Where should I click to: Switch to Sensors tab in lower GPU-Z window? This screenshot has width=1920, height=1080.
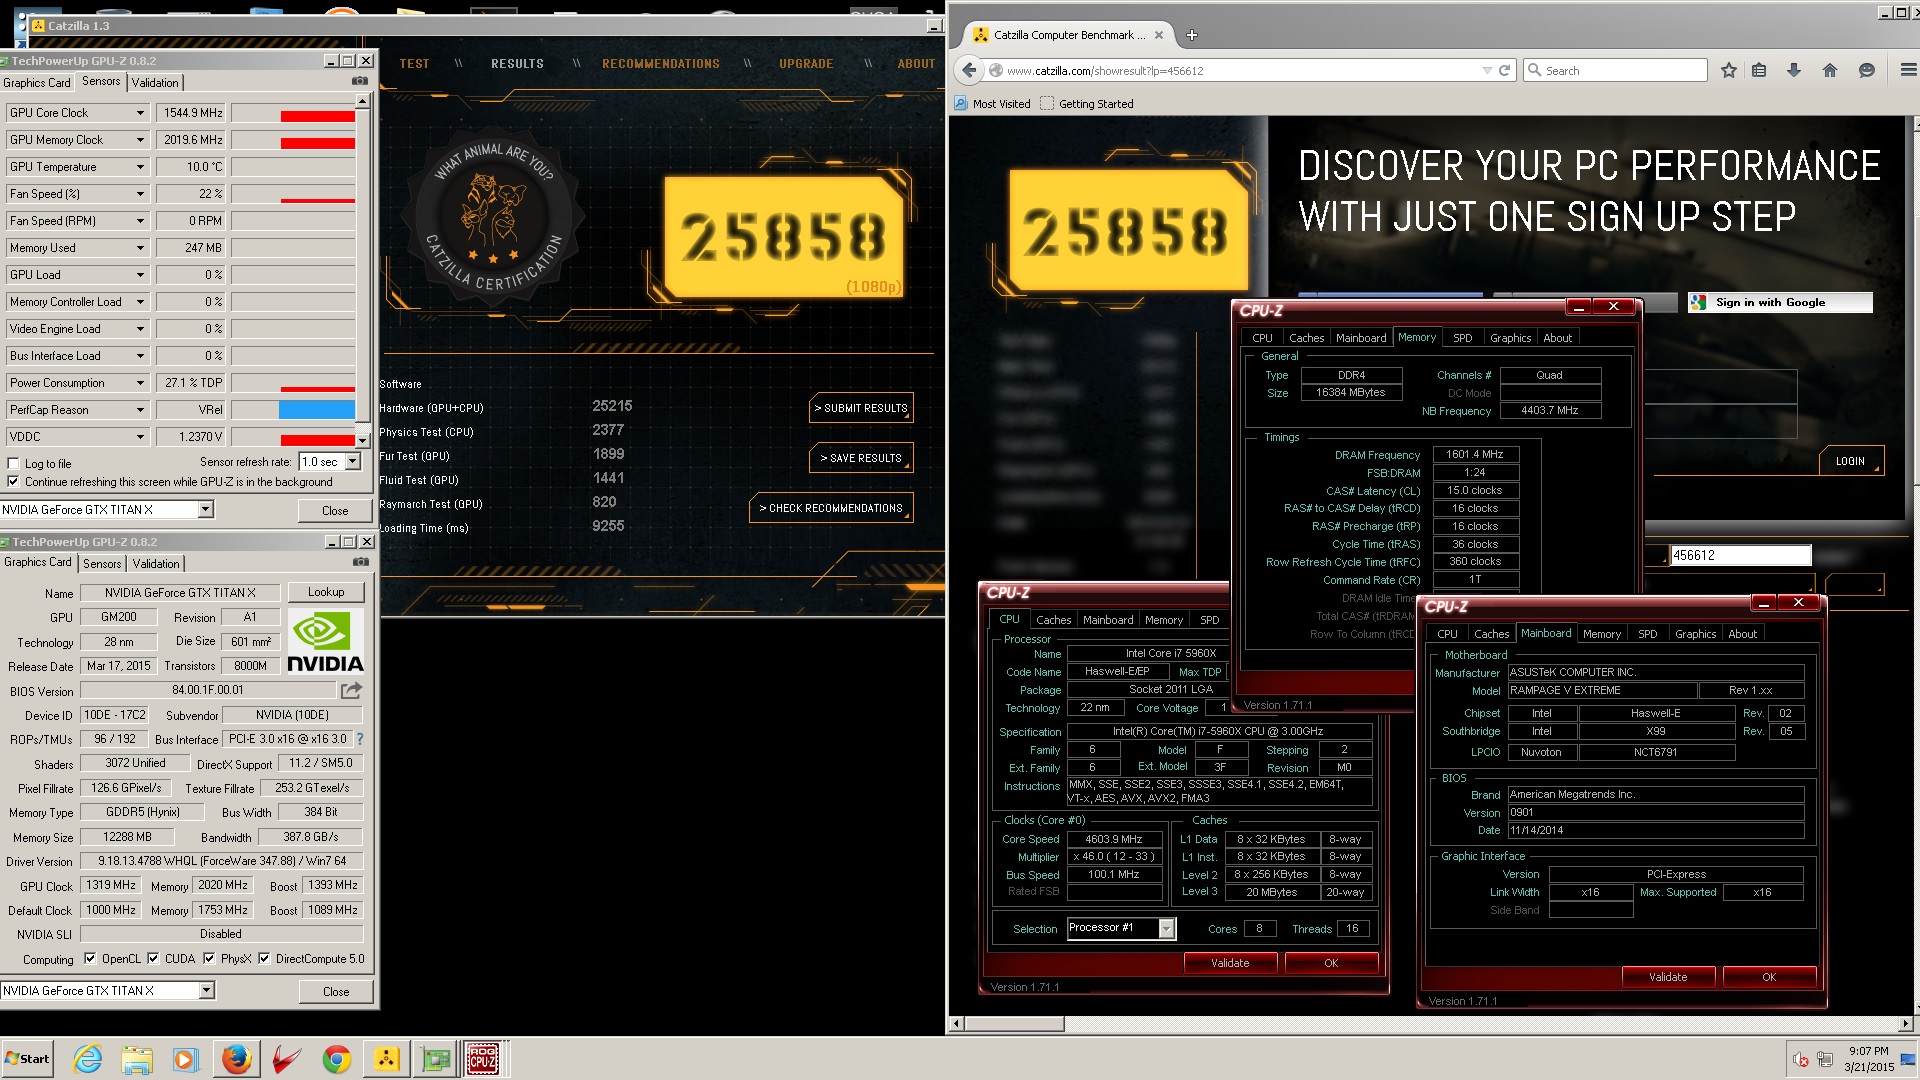tap(102, 564)
